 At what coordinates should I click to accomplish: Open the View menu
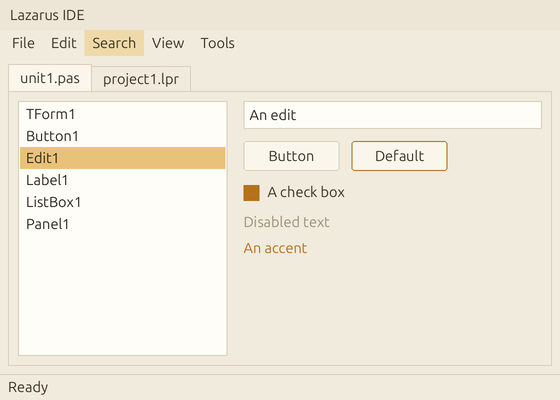tap(168, 43)
